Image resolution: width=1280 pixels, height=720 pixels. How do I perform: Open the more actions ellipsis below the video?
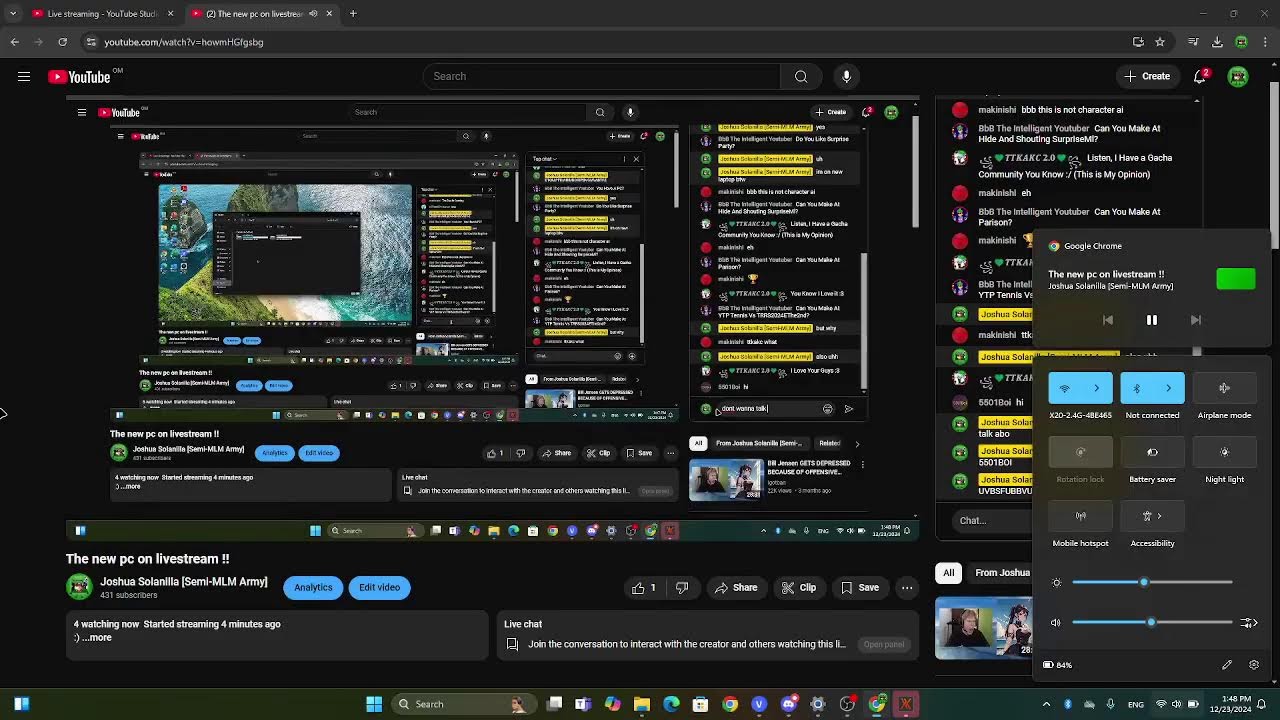coord(907,588)
